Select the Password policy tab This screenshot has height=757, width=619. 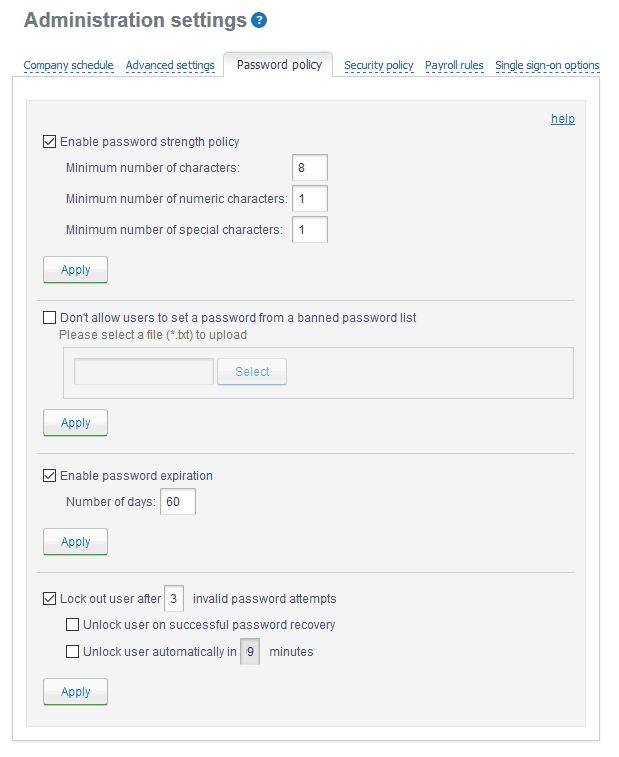coord(279,65)
